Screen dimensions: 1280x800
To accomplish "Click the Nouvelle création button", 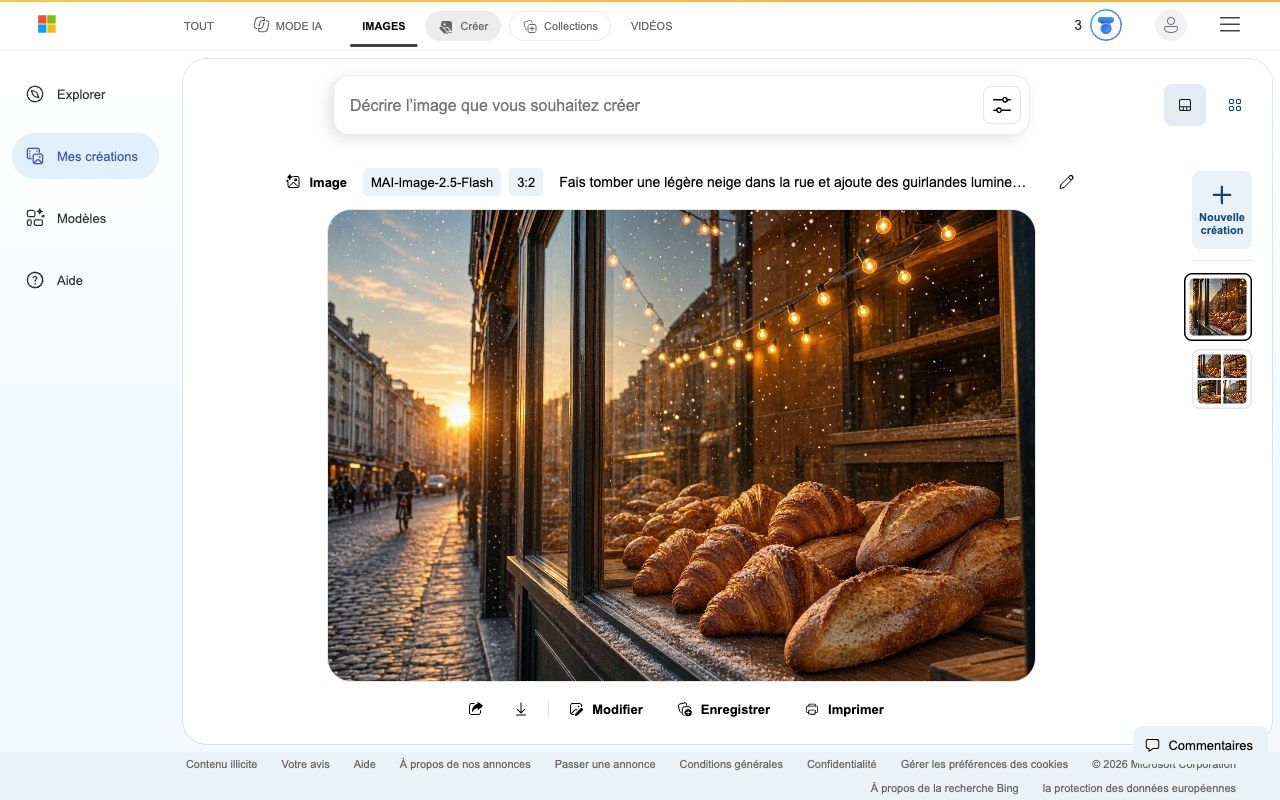I will (1222, 210).
